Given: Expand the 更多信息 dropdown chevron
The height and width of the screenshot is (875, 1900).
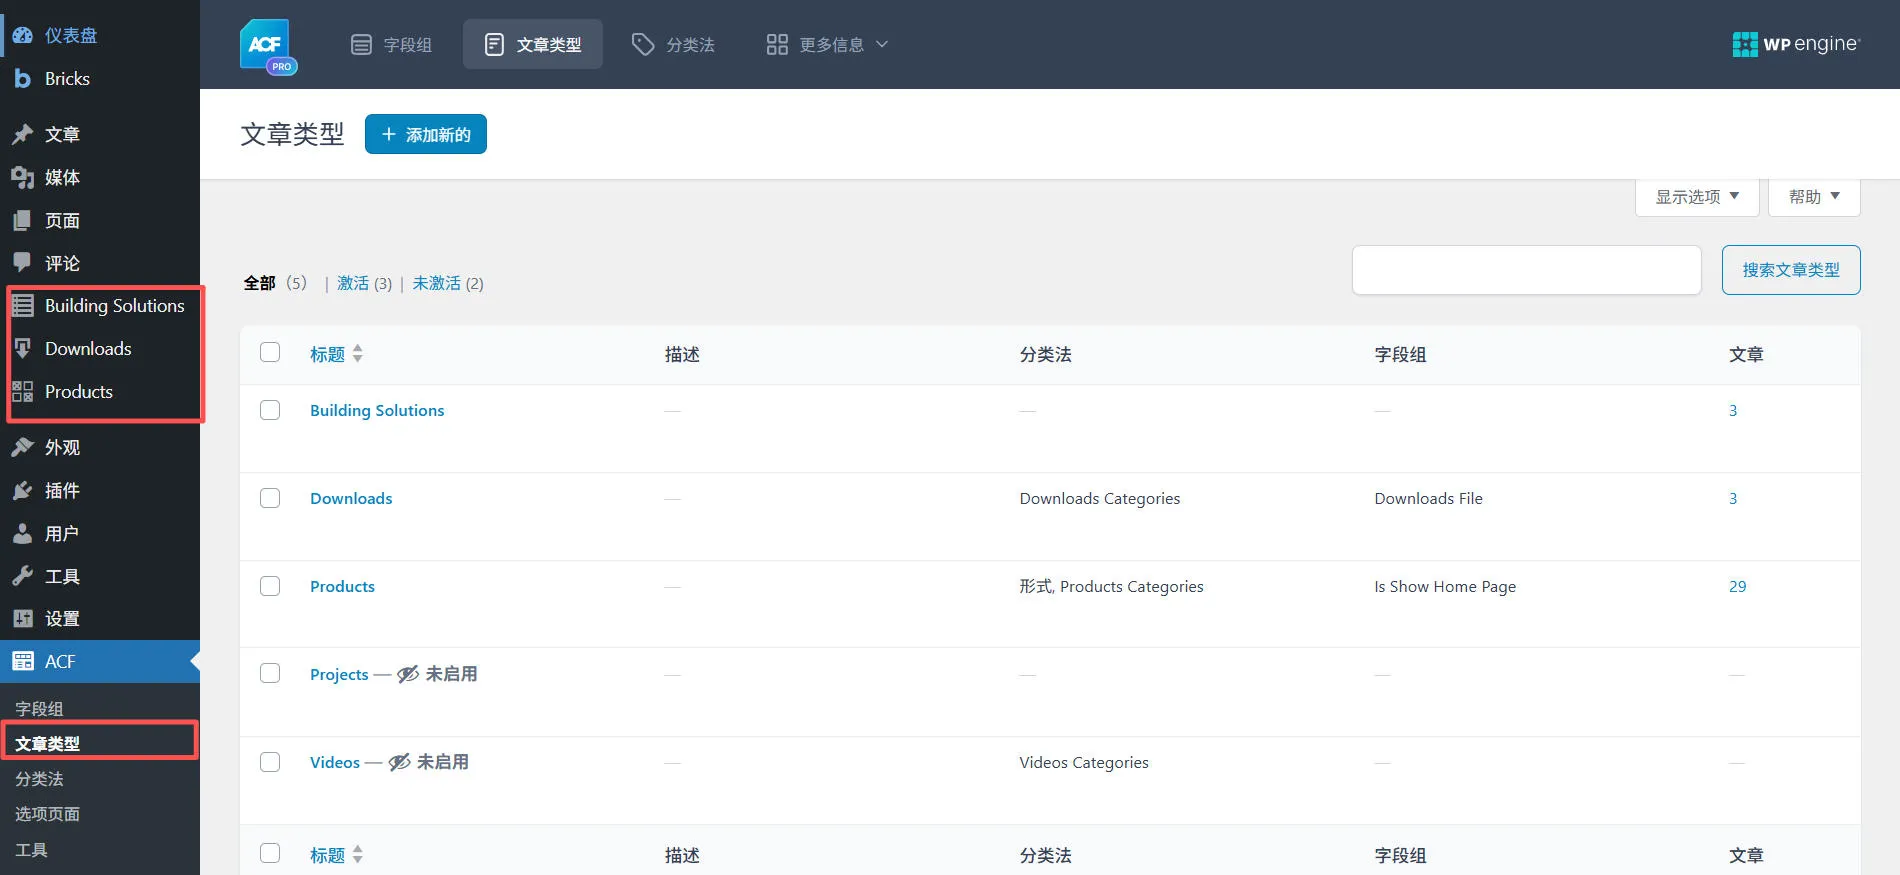Looking at the screenshot, I should pyautogui.click(x=882, y=44).
